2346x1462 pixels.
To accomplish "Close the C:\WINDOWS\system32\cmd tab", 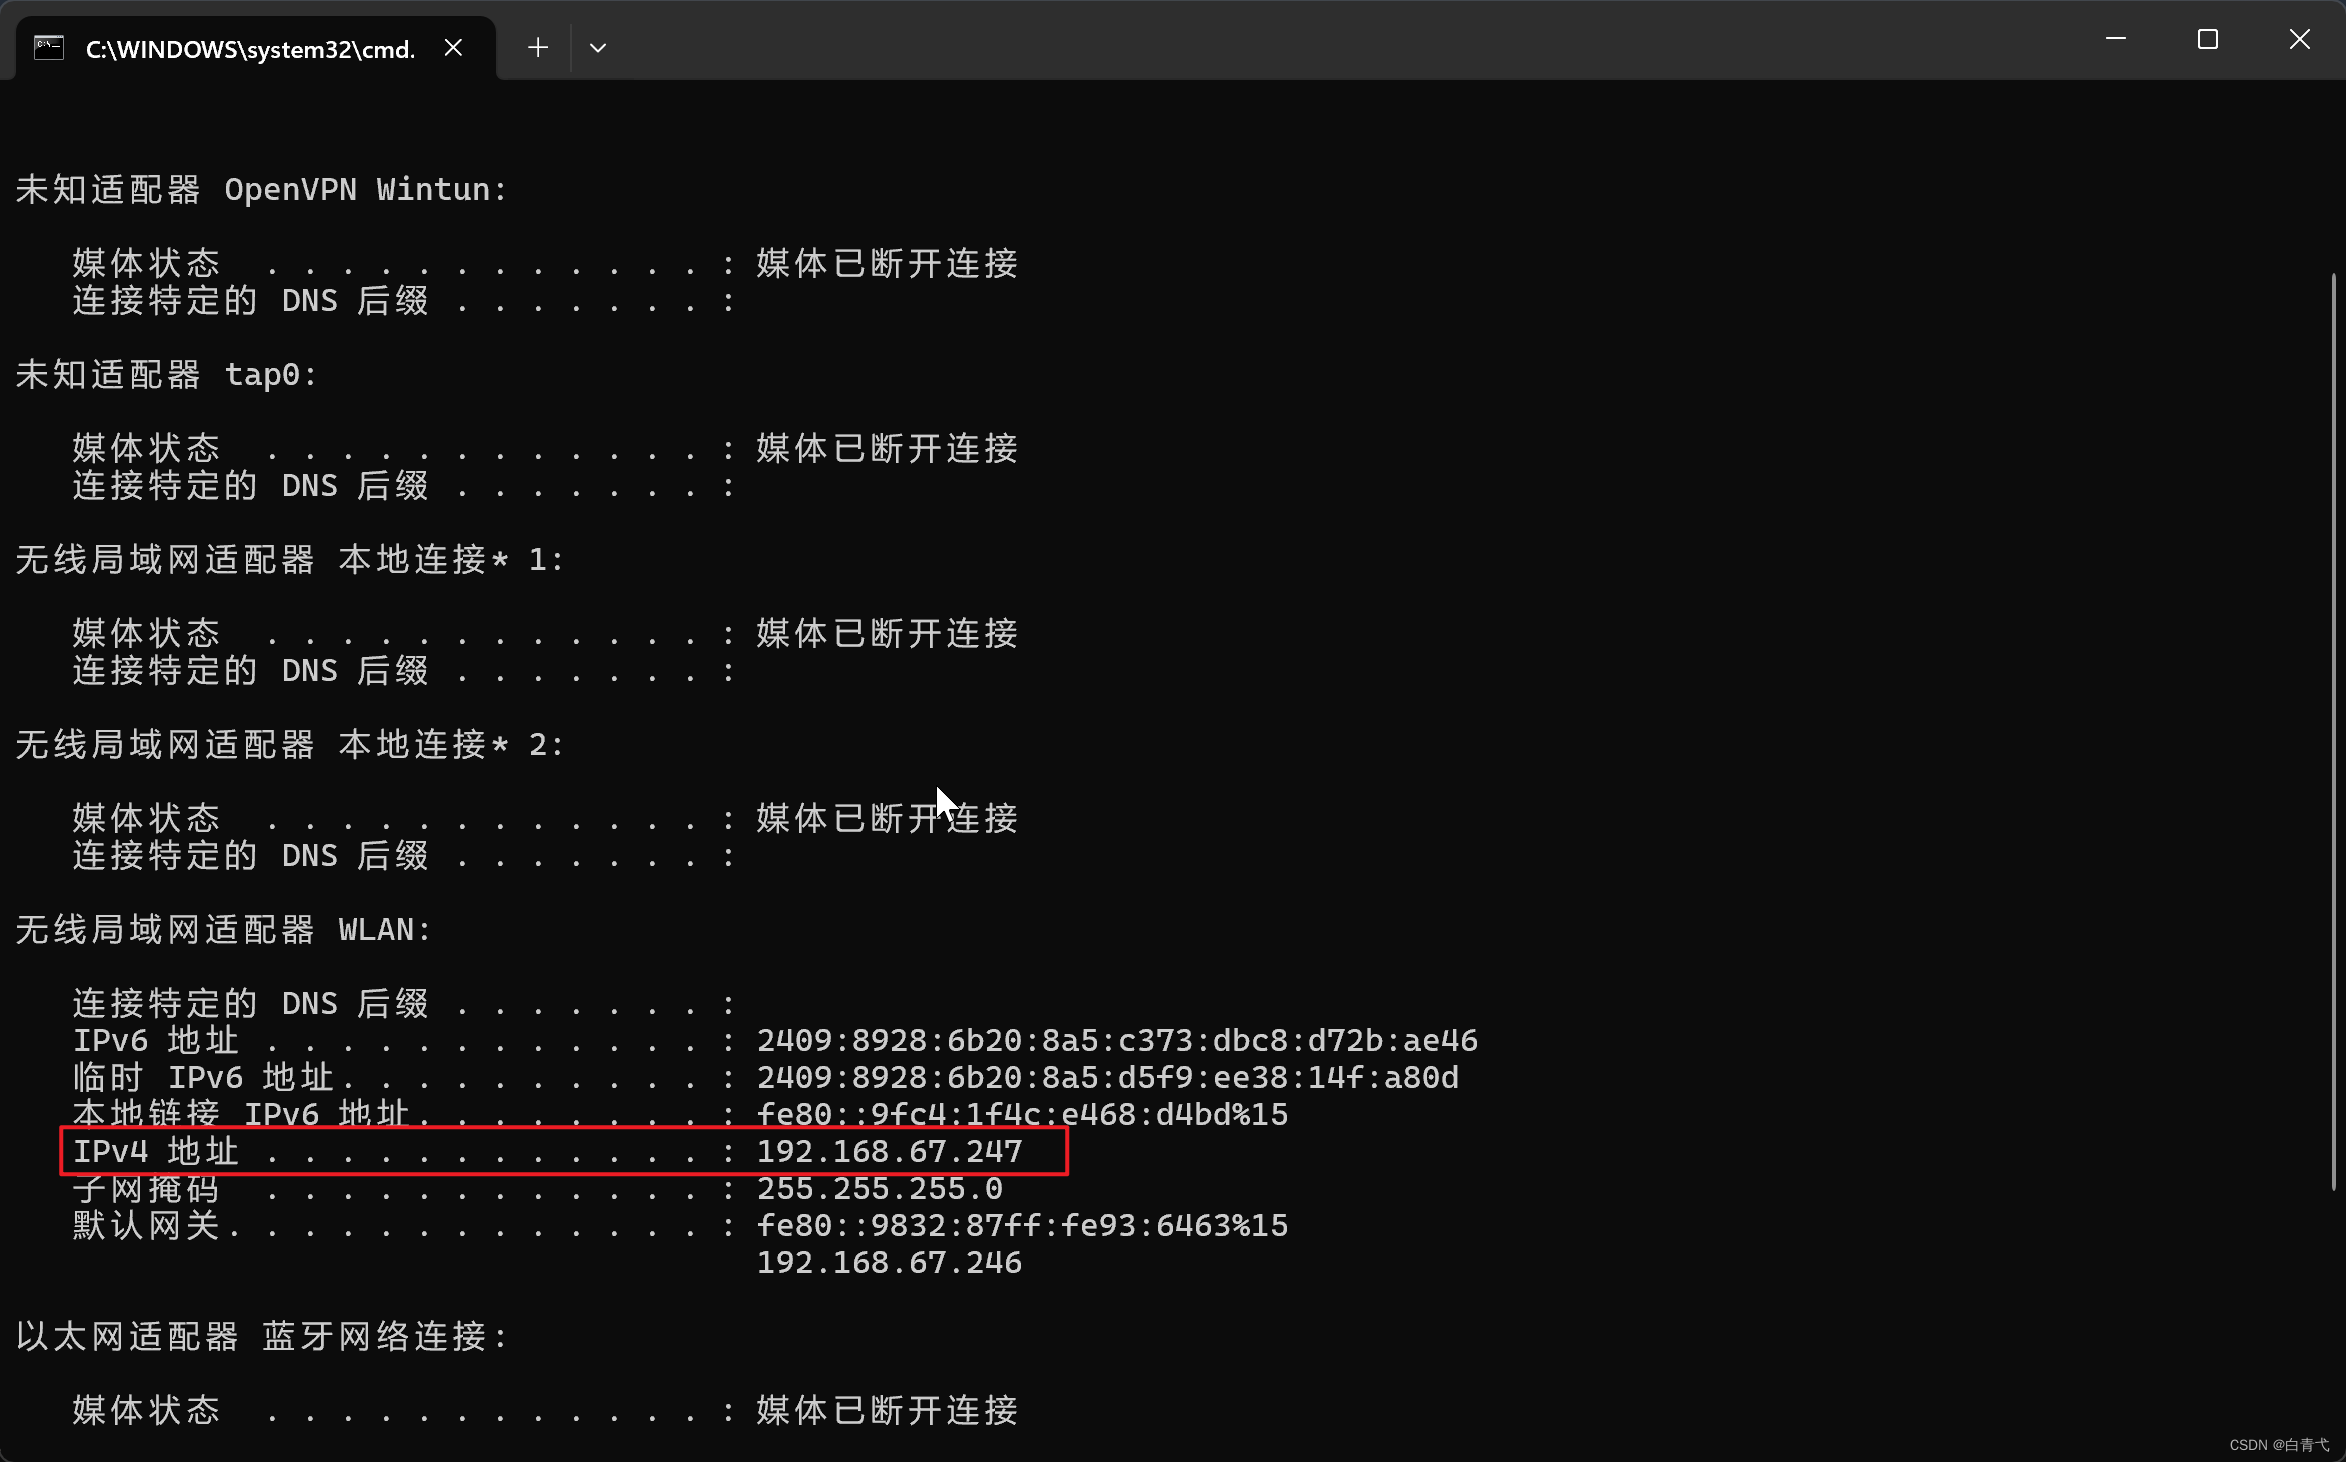I will tap(453, 46).
